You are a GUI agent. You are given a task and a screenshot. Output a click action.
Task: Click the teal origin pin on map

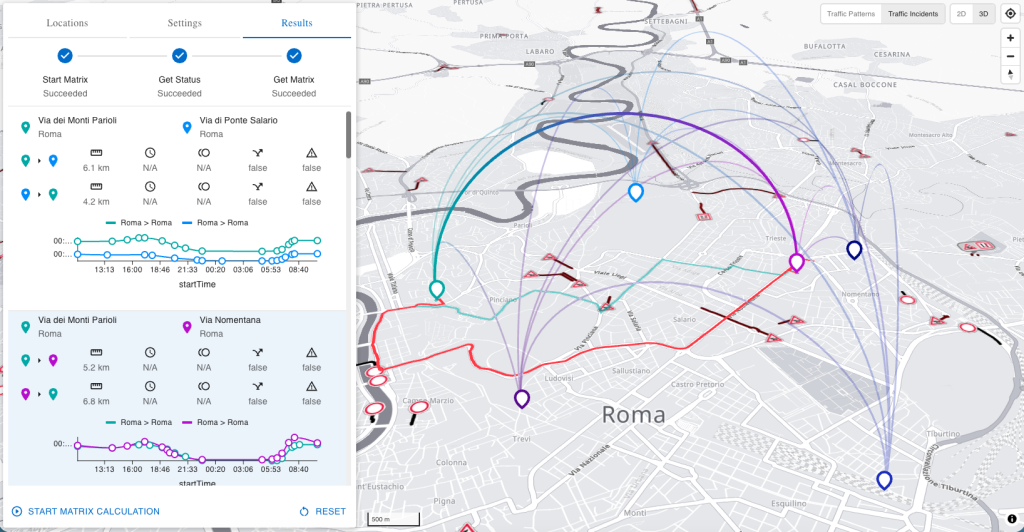tap(436, 289)
